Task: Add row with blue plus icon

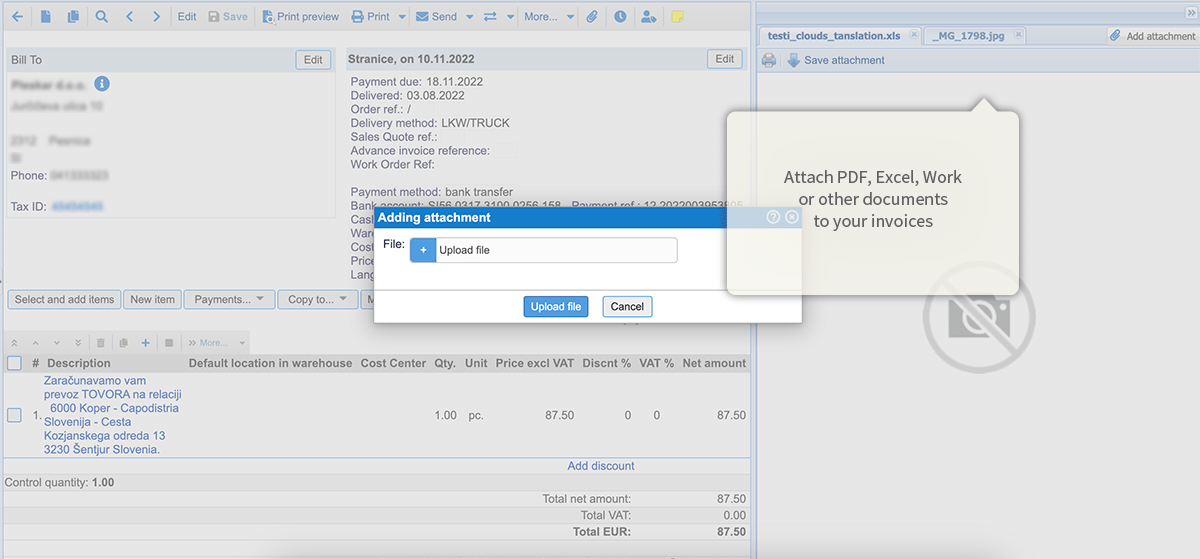Action: click(145, 343)
